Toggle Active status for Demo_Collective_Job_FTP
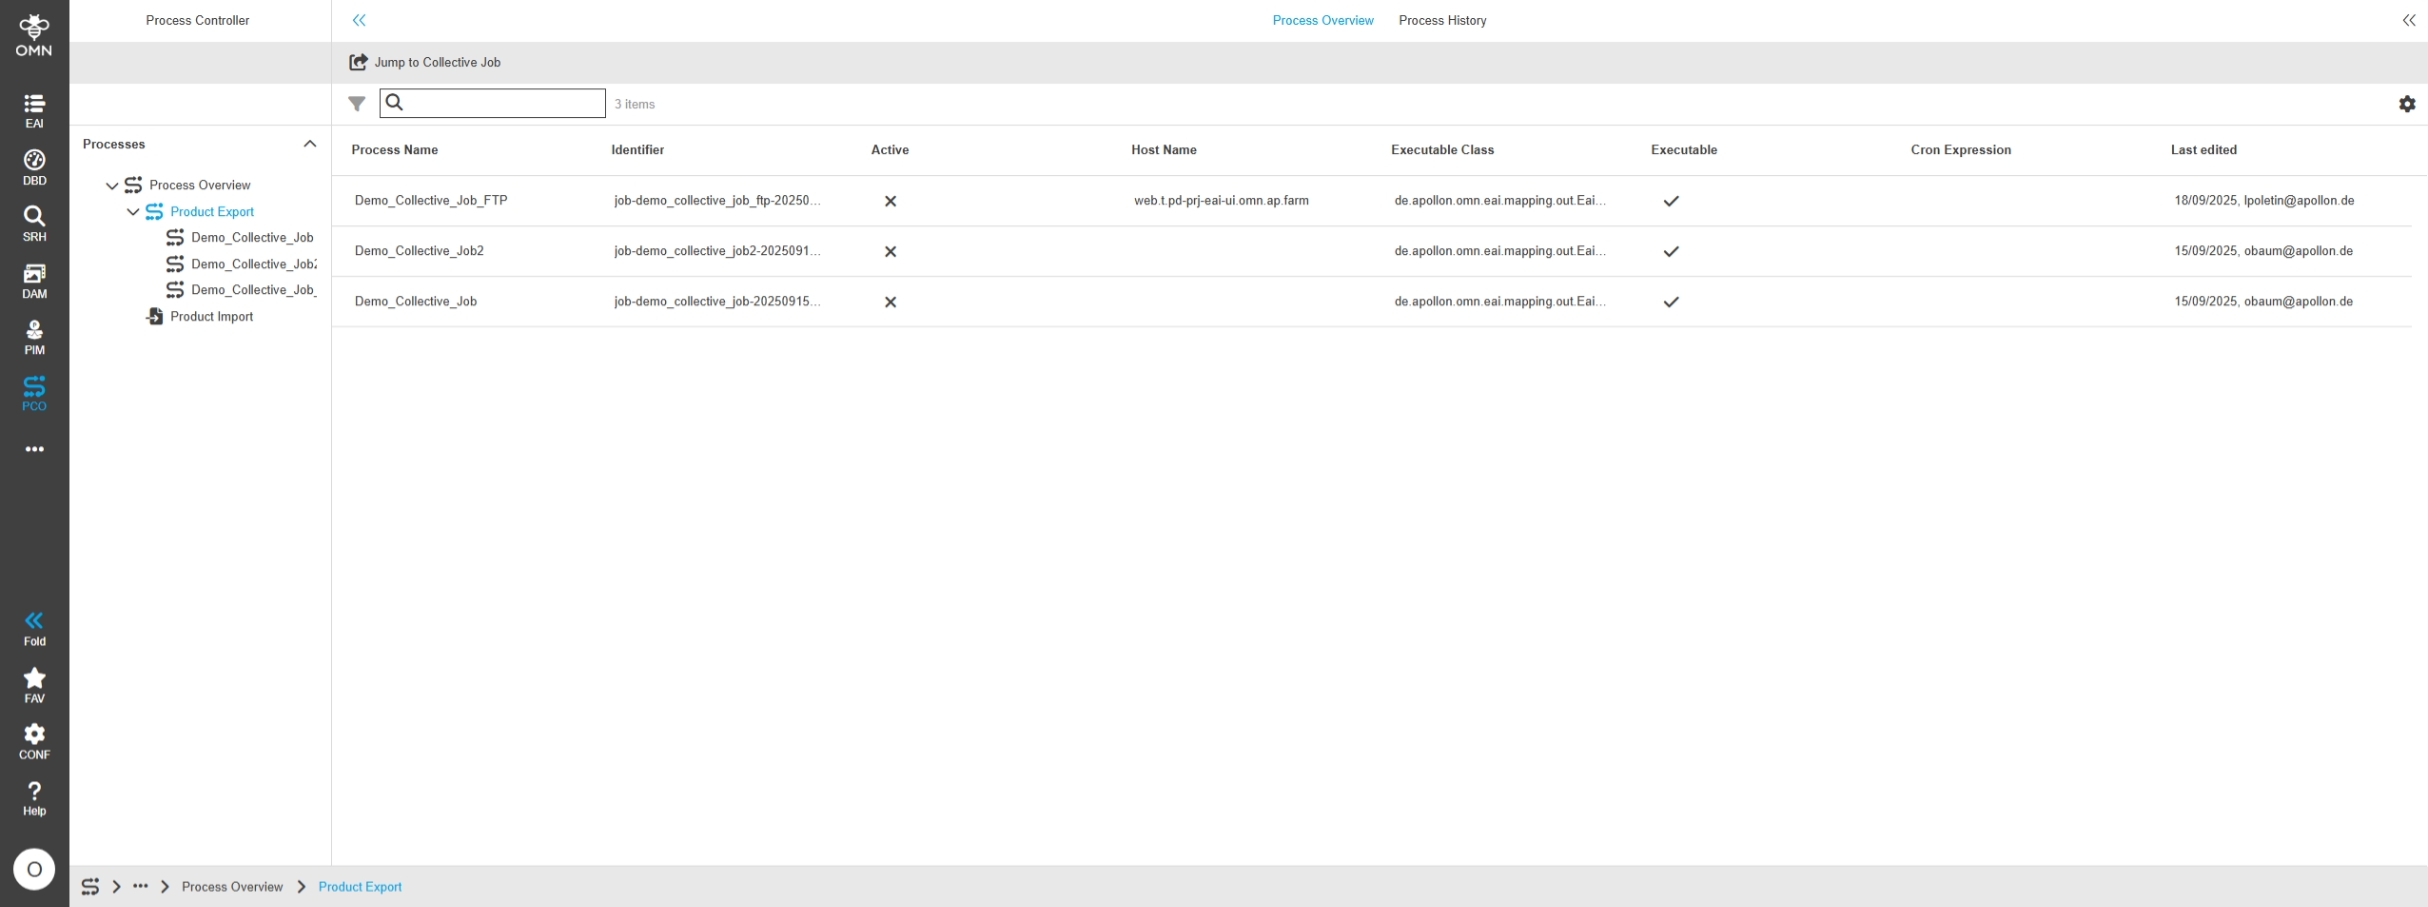Viewport: 2428px width, 907px height. (890, 201)
